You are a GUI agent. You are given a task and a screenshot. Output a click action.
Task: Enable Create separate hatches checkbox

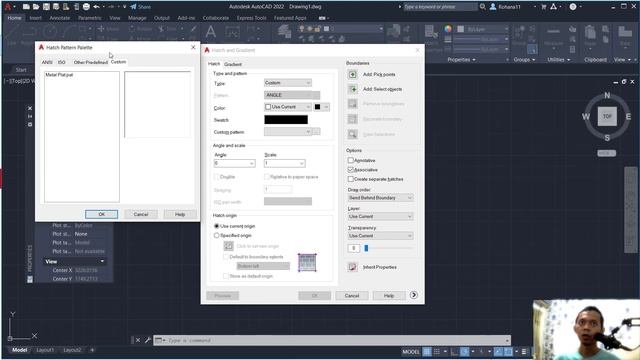pyautogui.click(x=351, y=179)
